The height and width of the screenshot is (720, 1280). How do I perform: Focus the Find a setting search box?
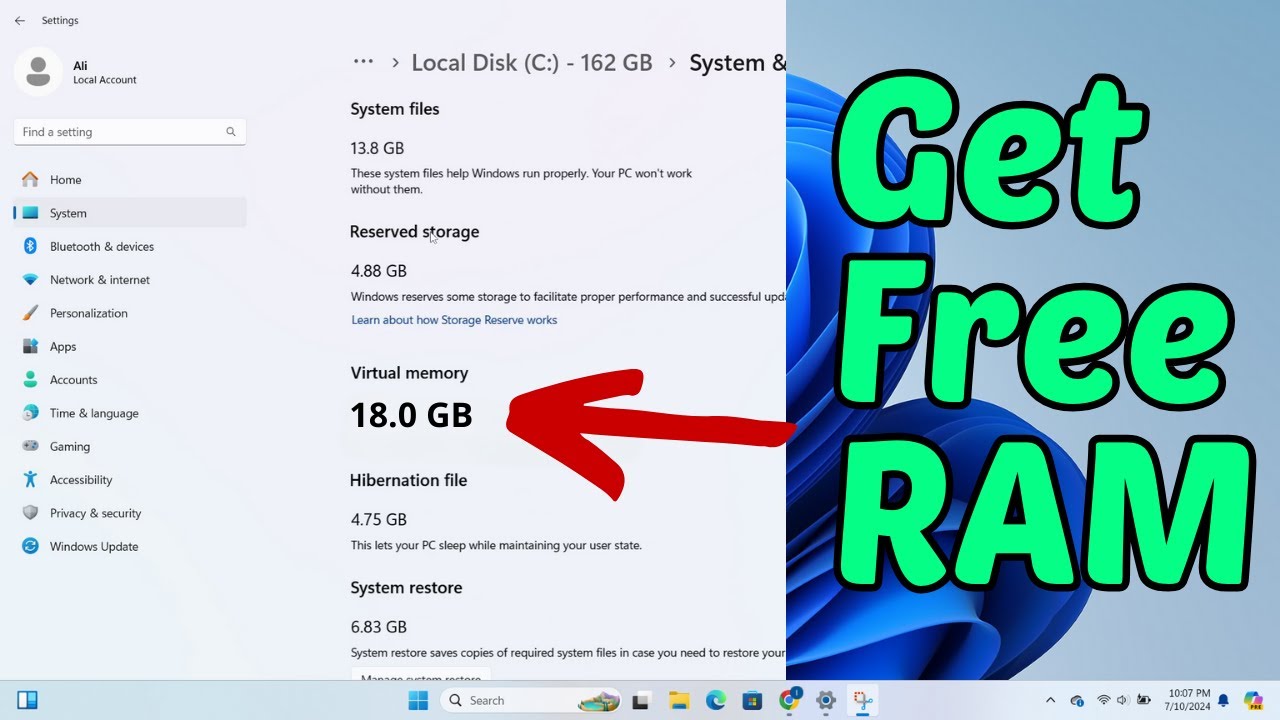point(130,132)
